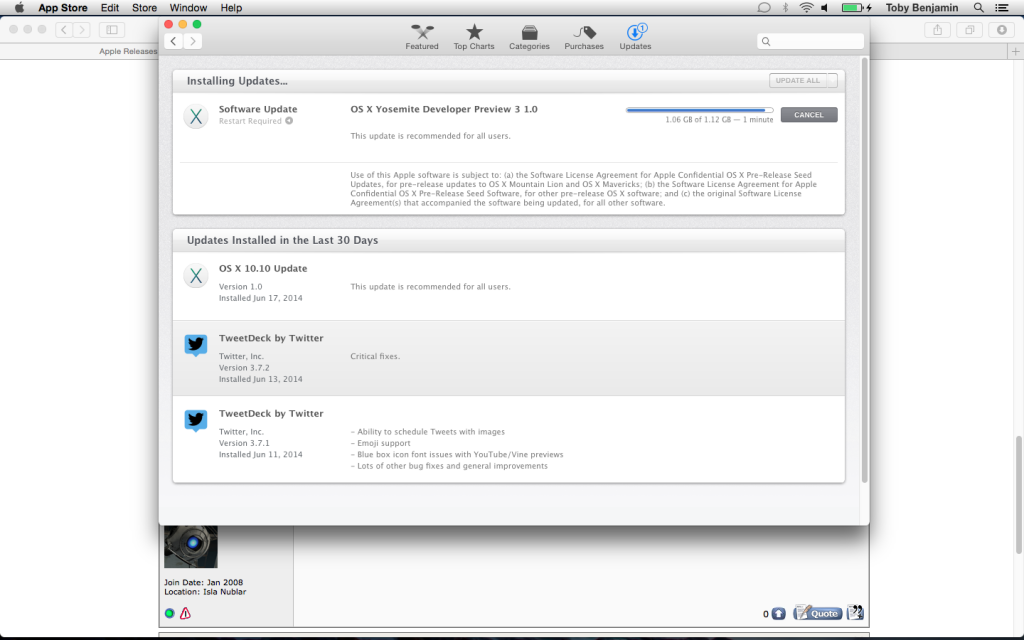Image resolution: width=1024 pixels, height=640 pixels.
Task: Click Safari show all tabs button
Action: click(970, 29)
